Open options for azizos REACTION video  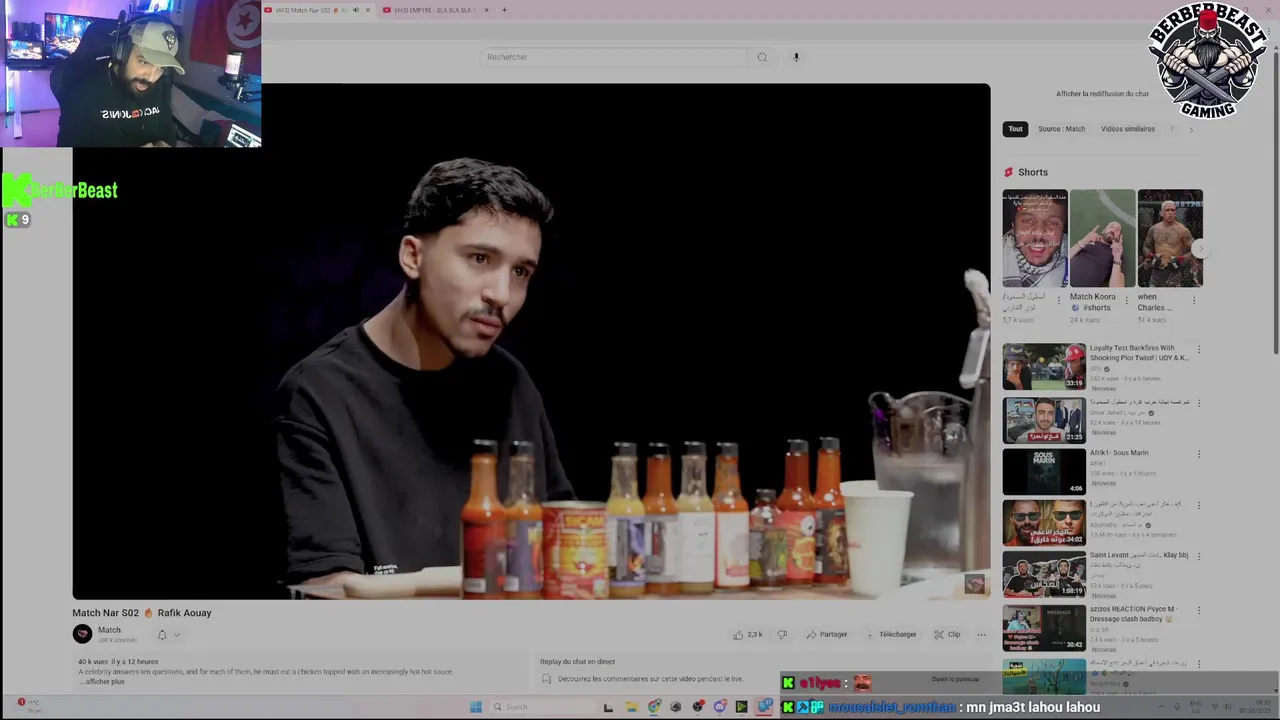point(1199,610)
